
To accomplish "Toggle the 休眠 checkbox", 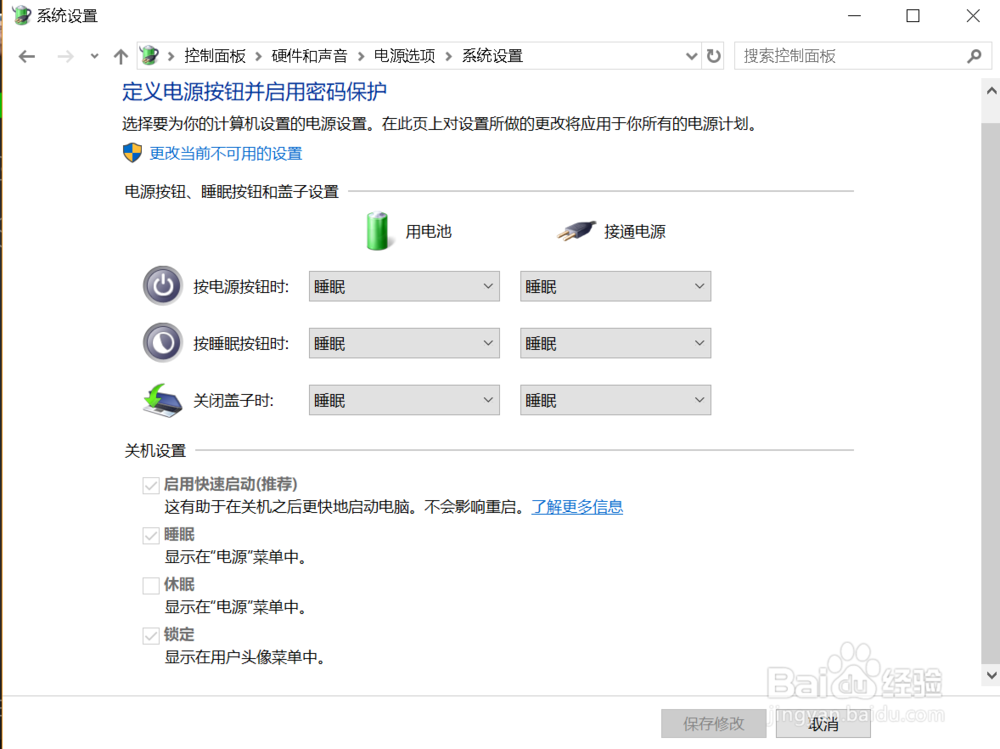I will tap(151, 585).
